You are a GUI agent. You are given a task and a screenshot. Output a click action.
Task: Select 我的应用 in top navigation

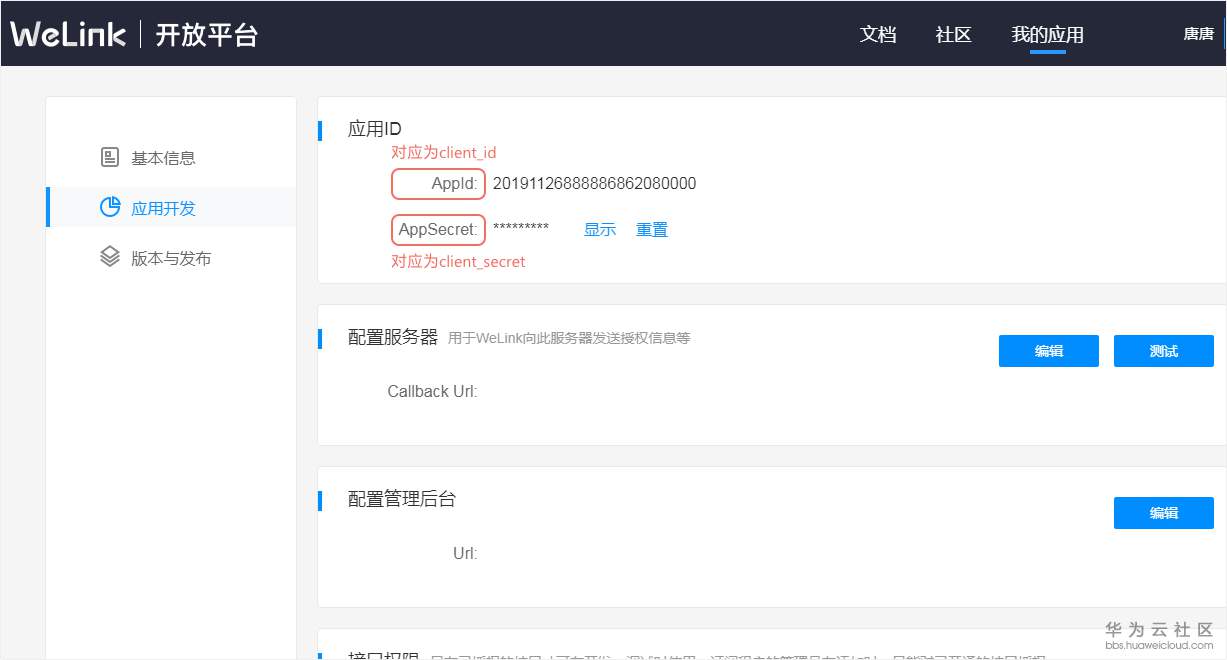(x=1047, y=35)
